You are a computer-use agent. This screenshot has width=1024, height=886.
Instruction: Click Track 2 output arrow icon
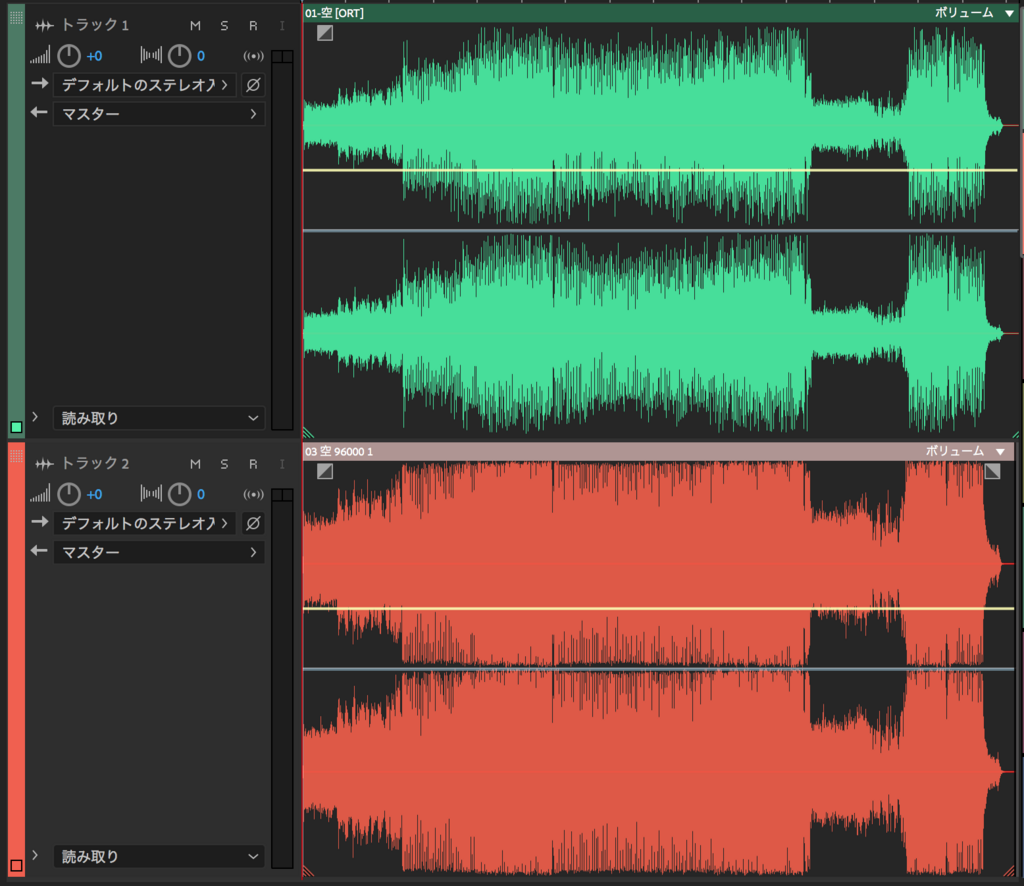click(x=39, y=550)
